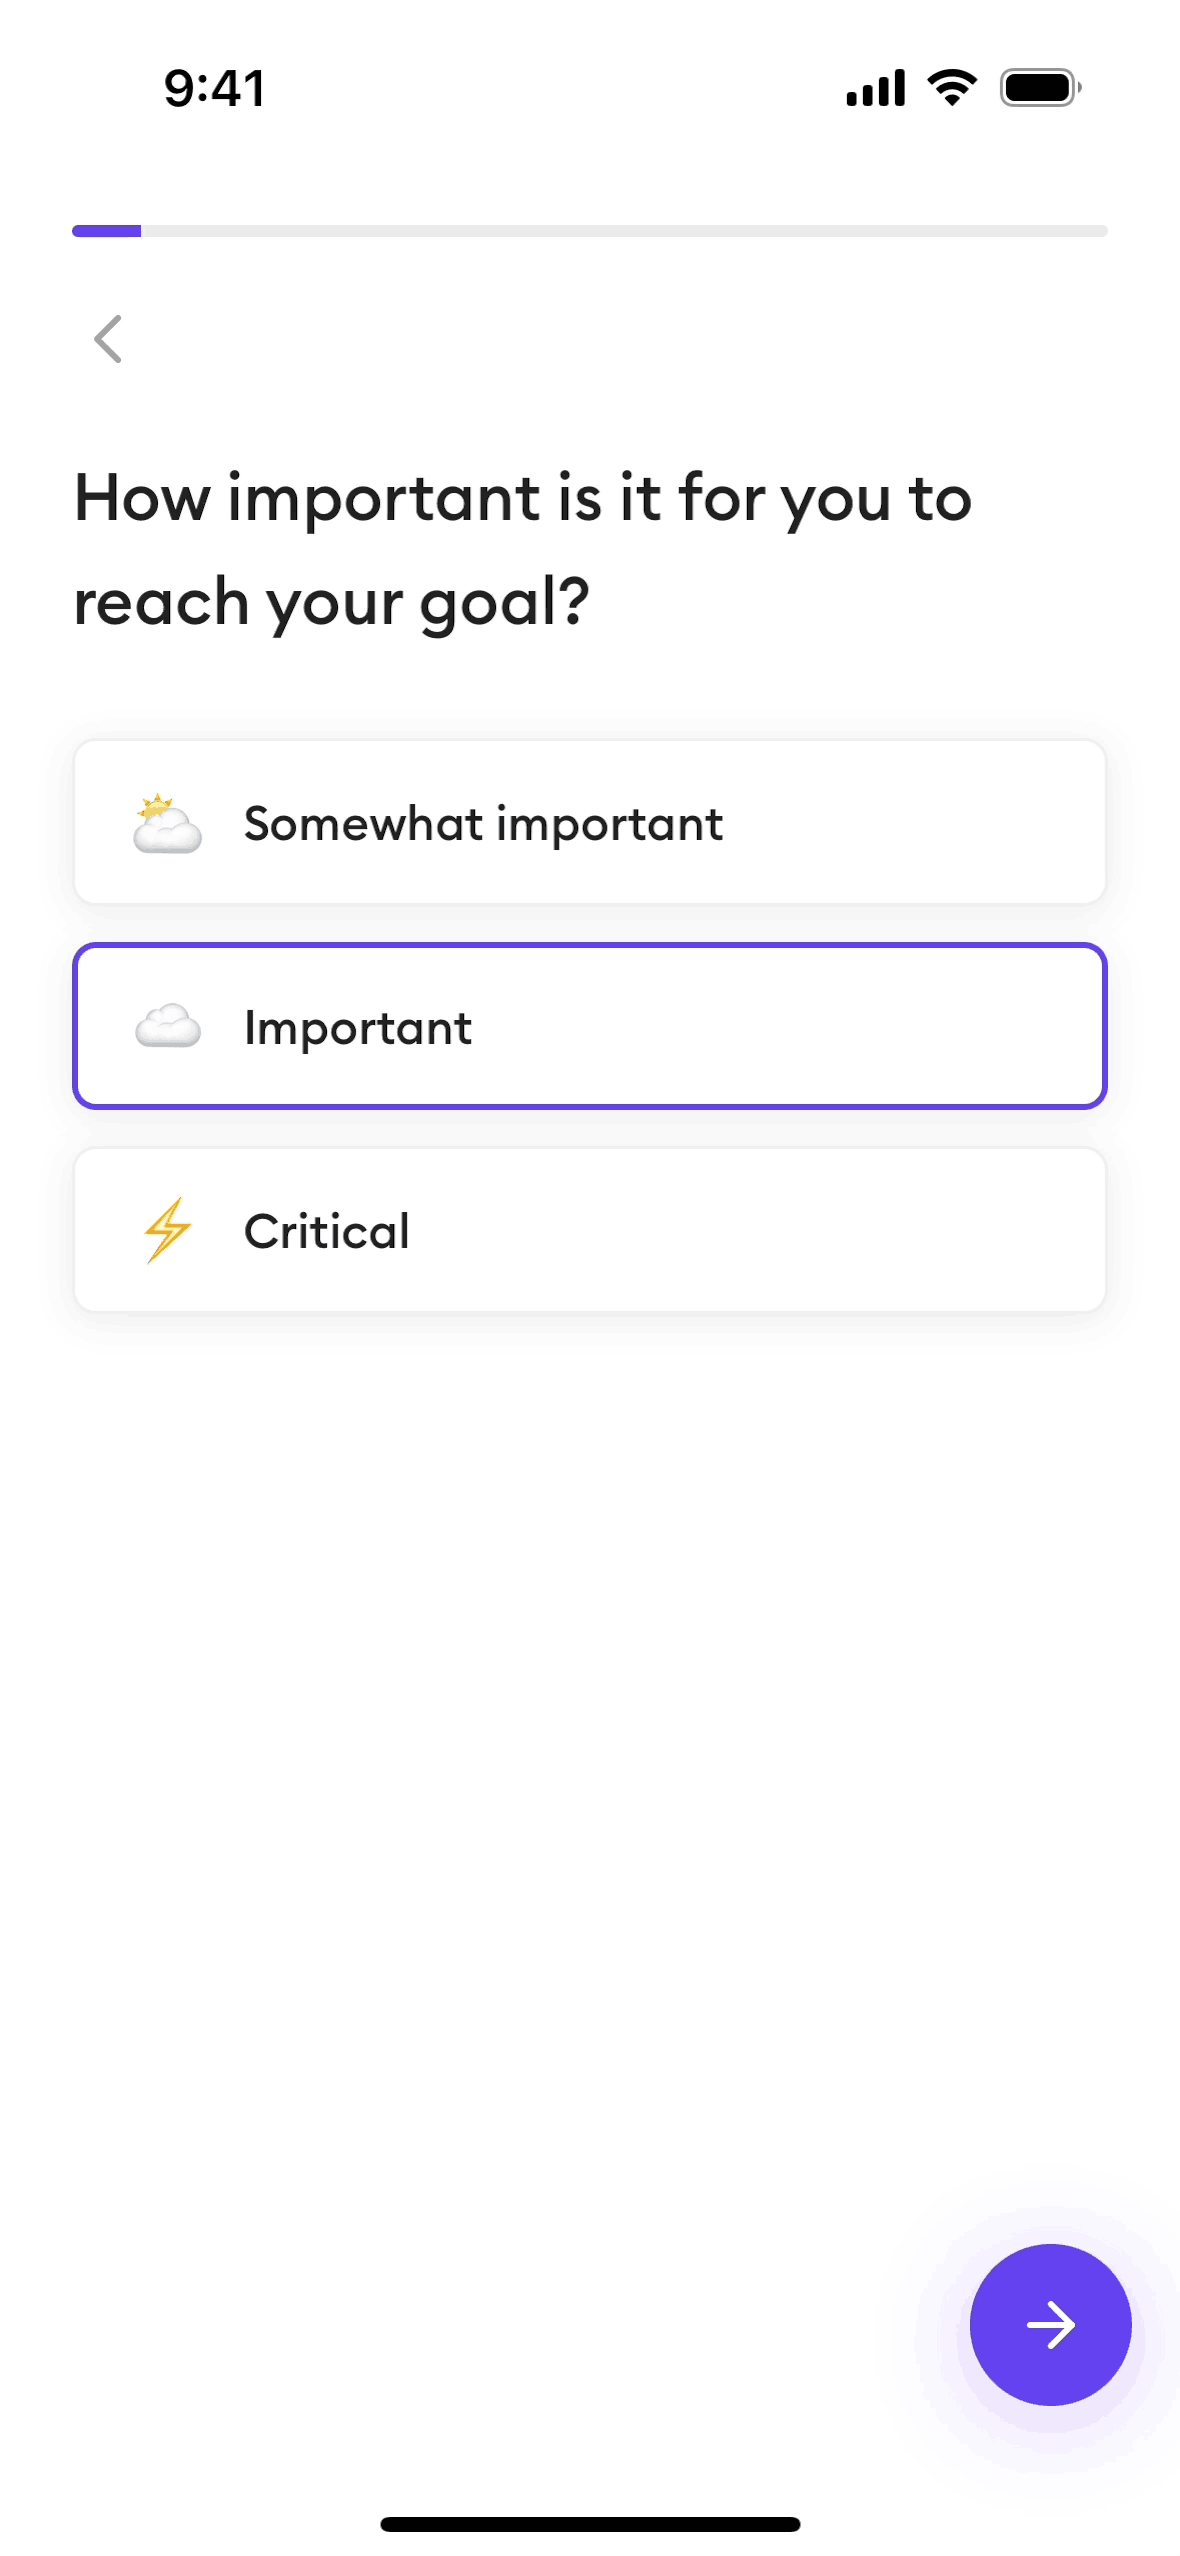This screenshot has height=2556, width=1180.
Task: Tap the battery status icon
Action: [x=1040, y=88]
